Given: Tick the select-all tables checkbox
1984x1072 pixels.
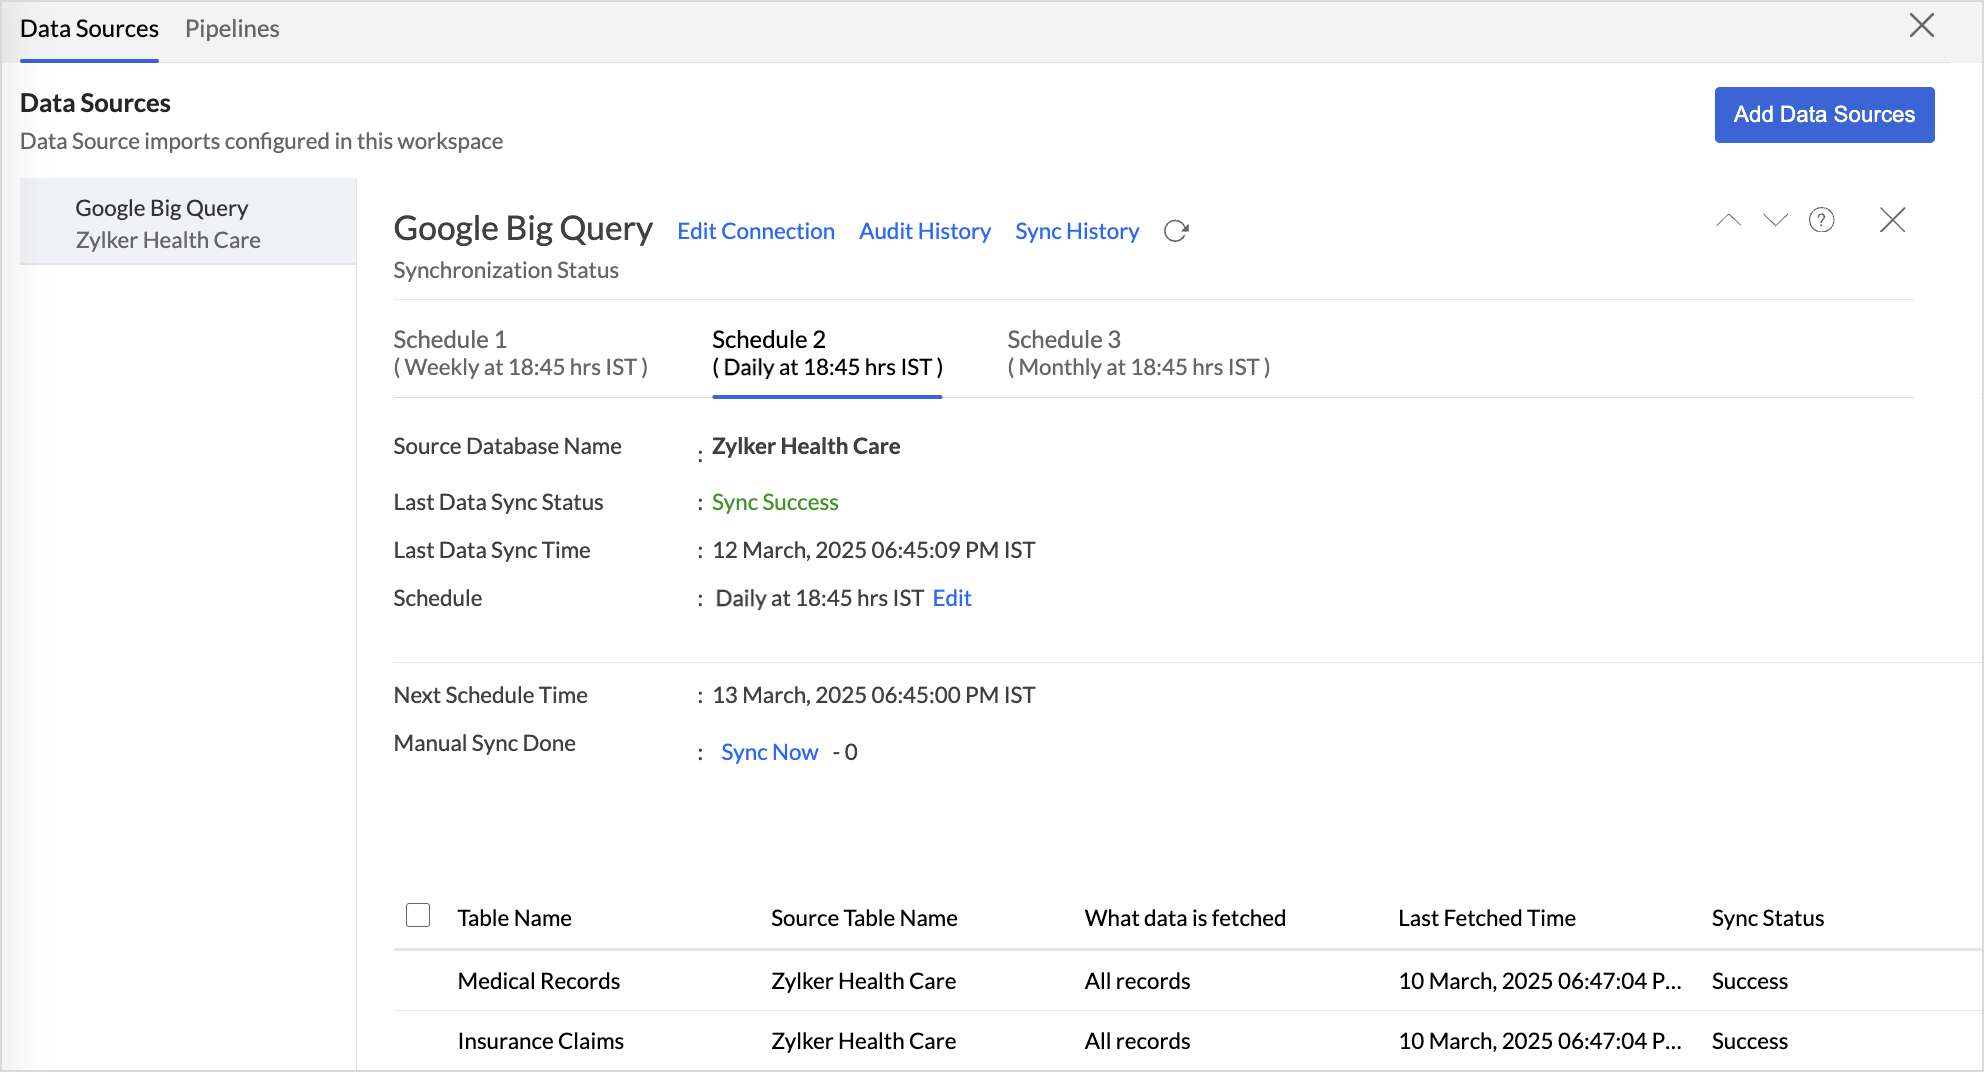Looking at the screenshot, I should (x=418, y=915).
